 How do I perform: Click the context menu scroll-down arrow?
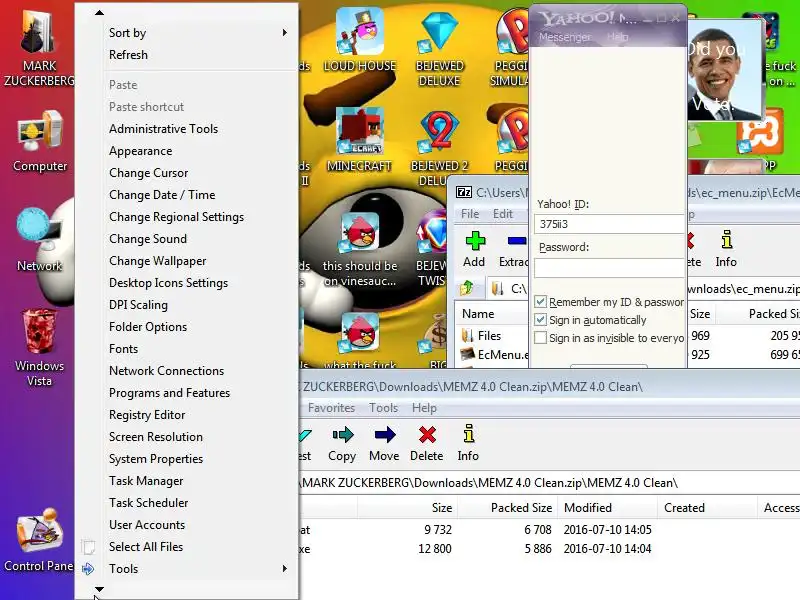[99, 589]
